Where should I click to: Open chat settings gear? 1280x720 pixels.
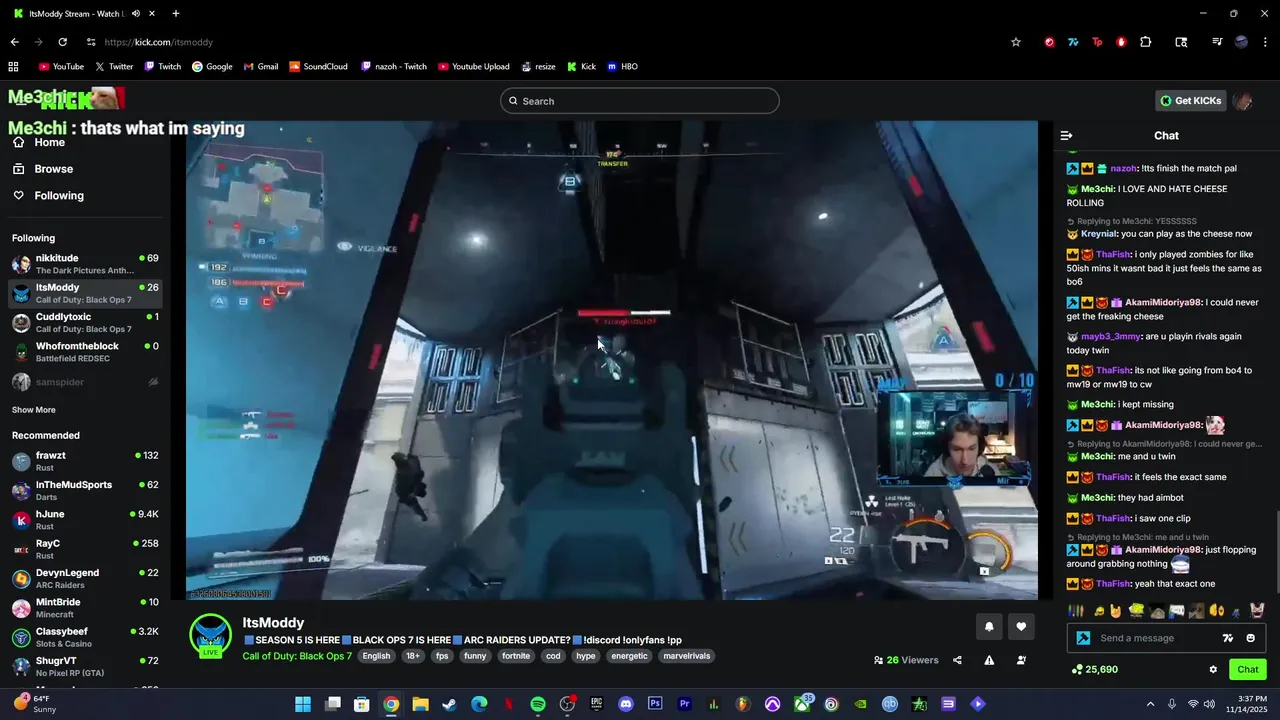tap(1213, 670)
